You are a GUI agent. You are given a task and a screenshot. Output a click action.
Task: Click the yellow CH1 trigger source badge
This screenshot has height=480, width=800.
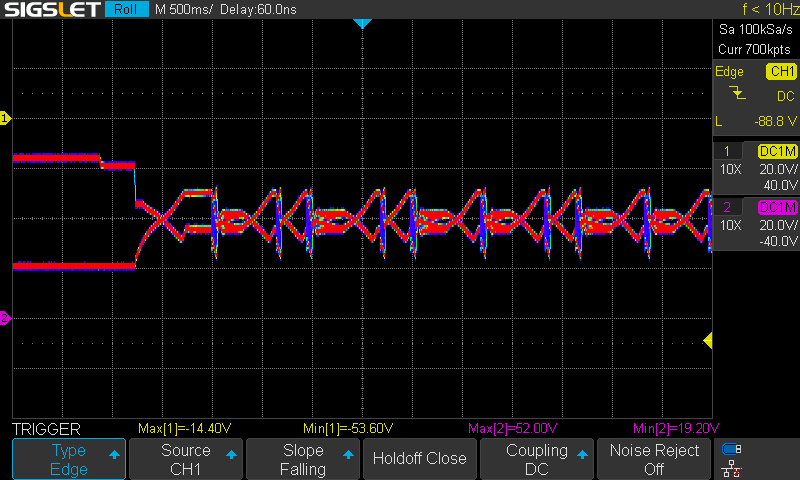[781, 71]
